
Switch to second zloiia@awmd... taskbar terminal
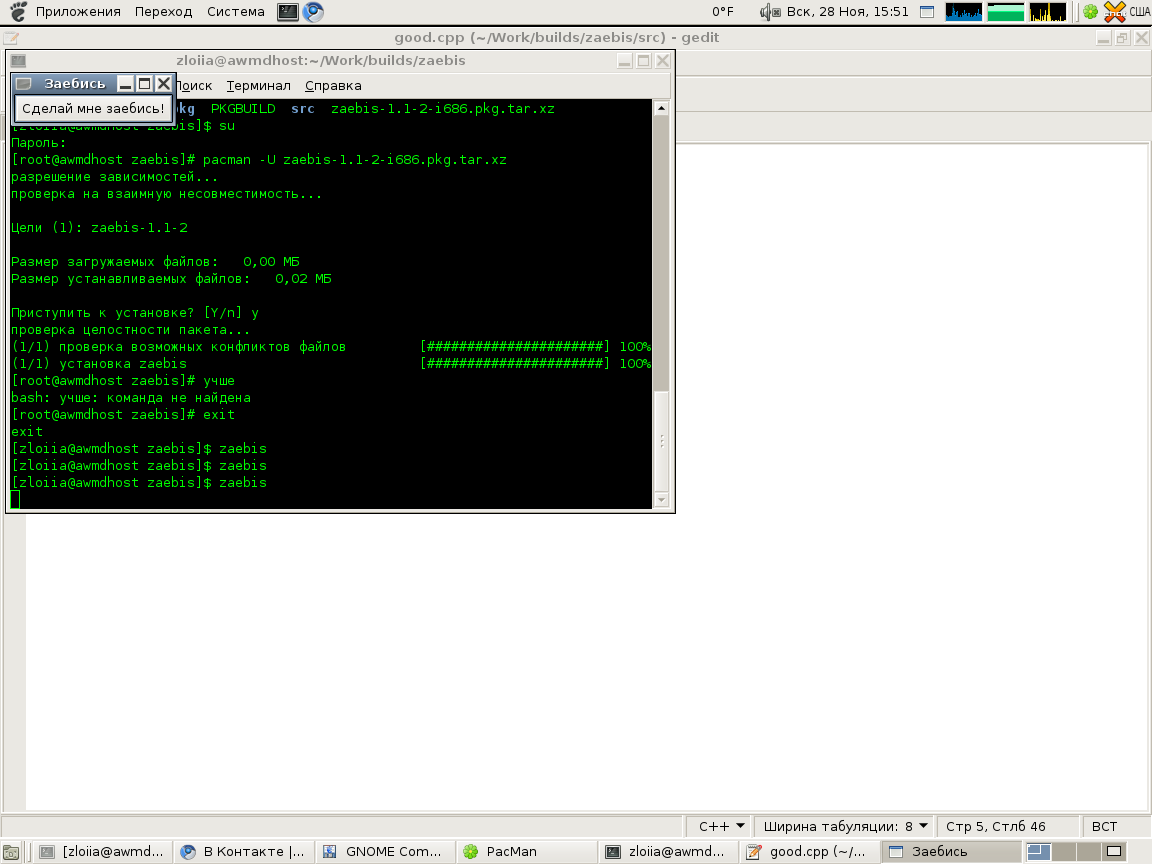pos(668,852)
